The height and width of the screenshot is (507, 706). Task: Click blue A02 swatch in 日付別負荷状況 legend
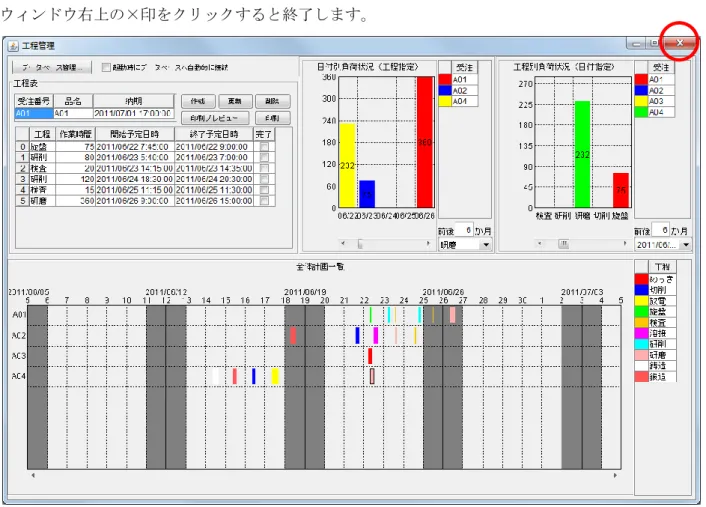pyautogui.click(x=445, y=91)
